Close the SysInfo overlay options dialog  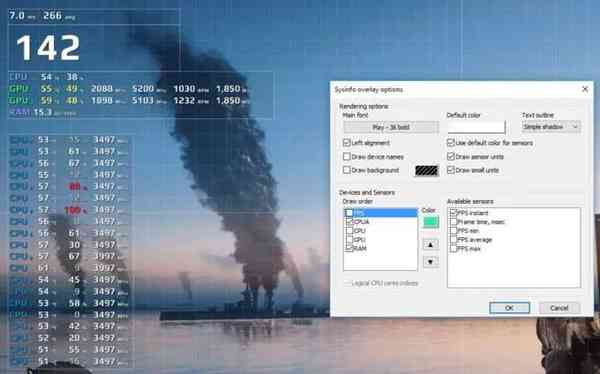[585, 89]
